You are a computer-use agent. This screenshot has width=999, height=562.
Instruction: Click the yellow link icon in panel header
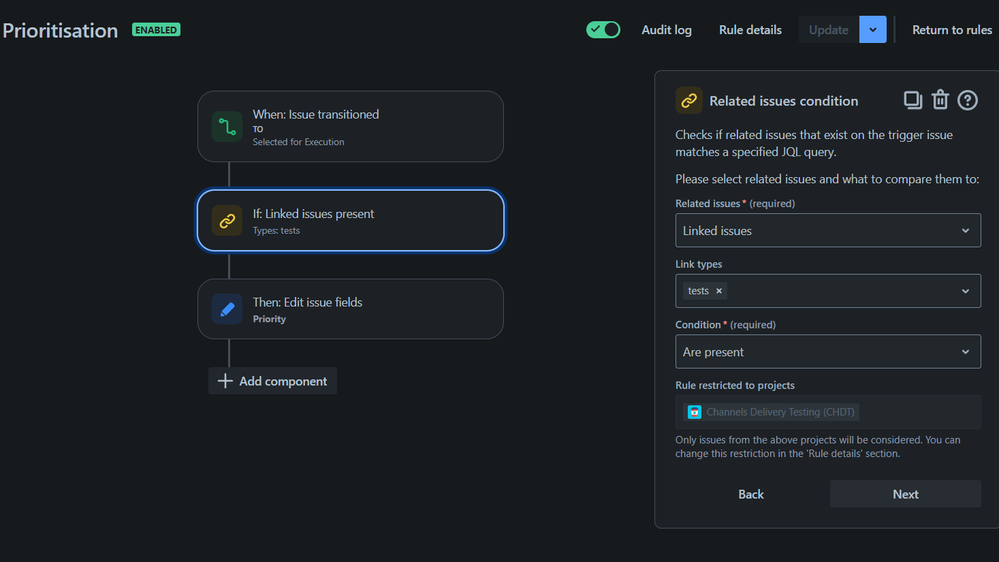point(689,101)
